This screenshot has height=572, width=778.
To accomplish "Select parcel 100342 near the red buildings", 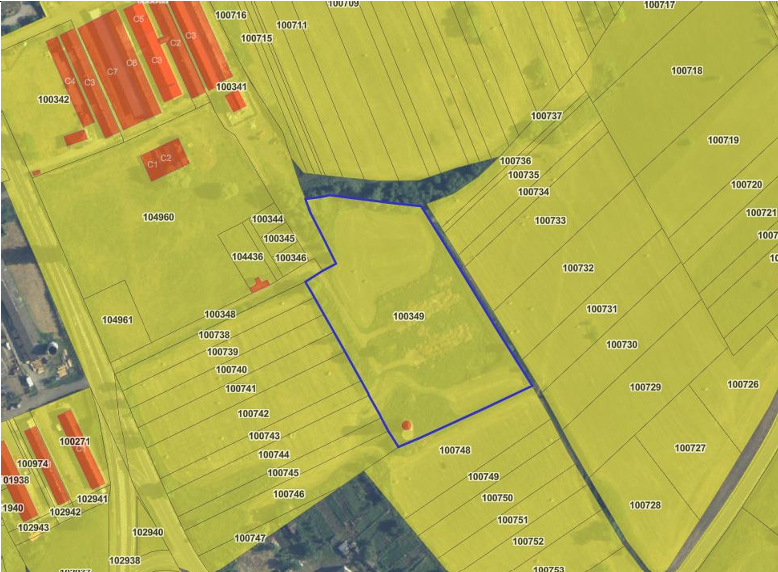I will 53,99.
